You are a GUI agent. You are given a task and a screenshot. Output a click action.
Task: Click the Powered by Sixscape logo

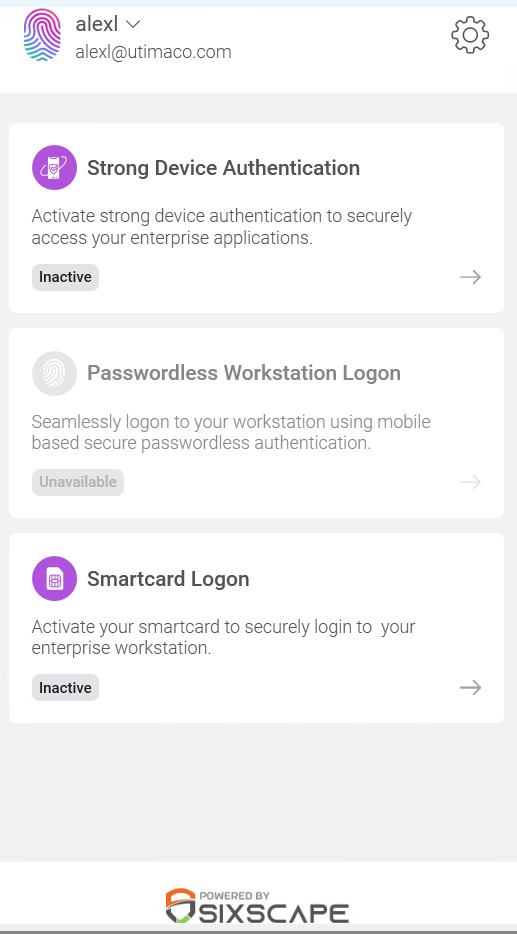click(257, 906)
